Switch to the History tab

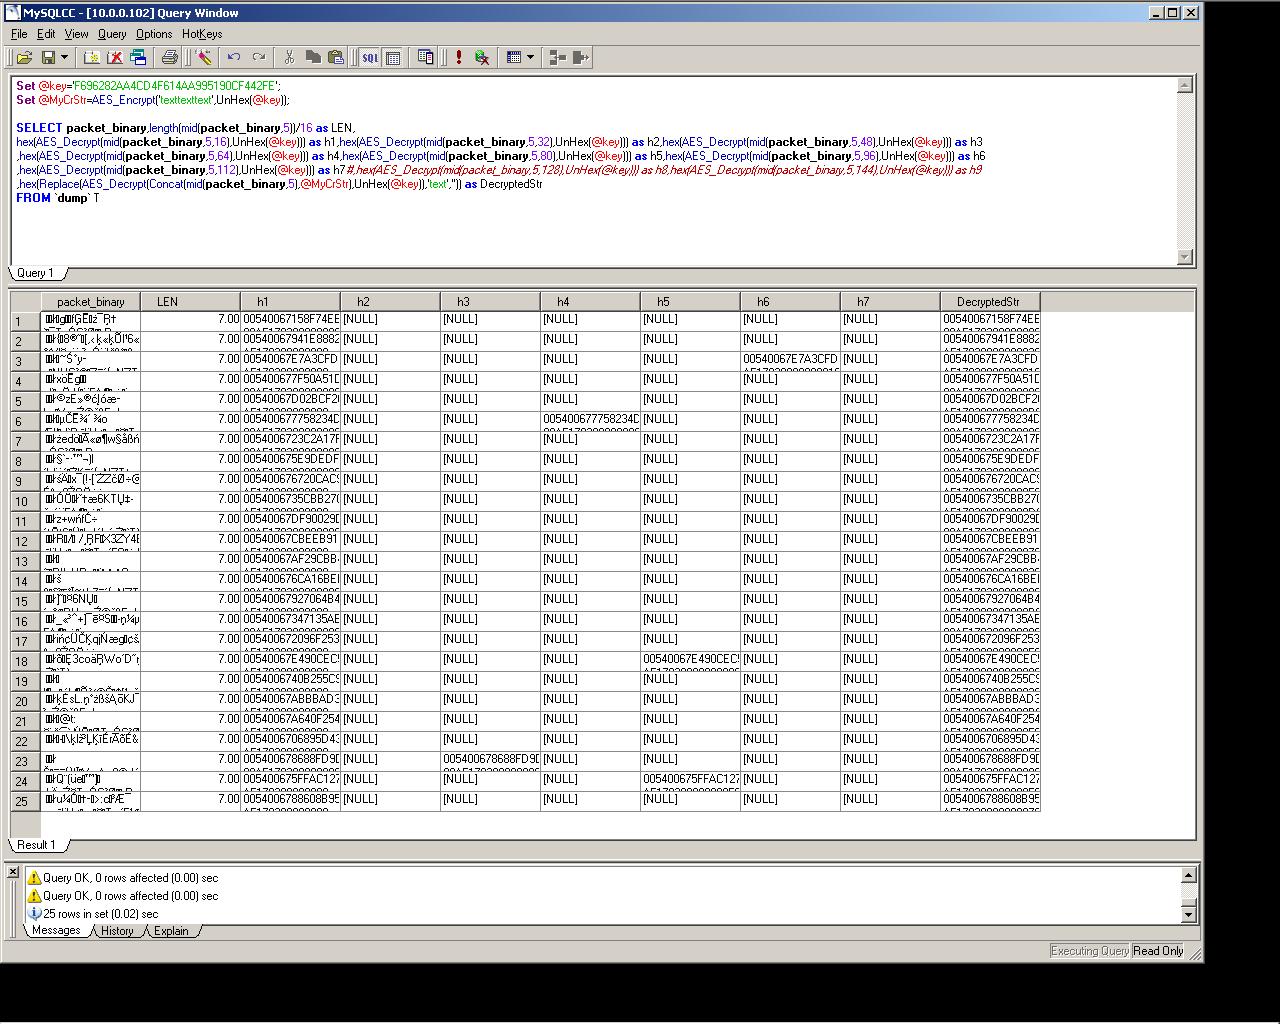click(117, 931)
